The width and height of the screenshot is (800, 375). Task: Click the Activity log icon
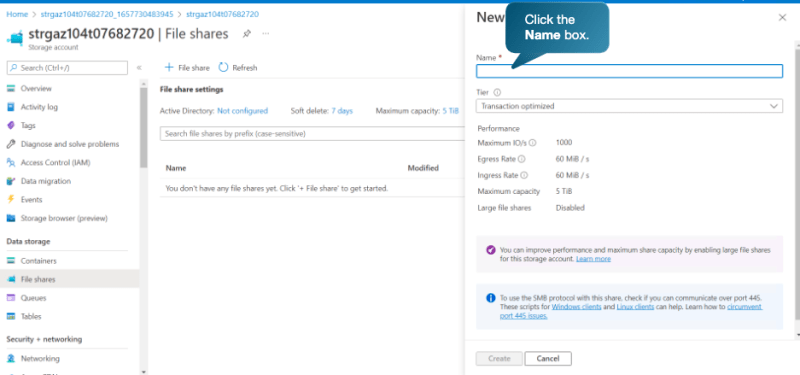pos(11,107)
